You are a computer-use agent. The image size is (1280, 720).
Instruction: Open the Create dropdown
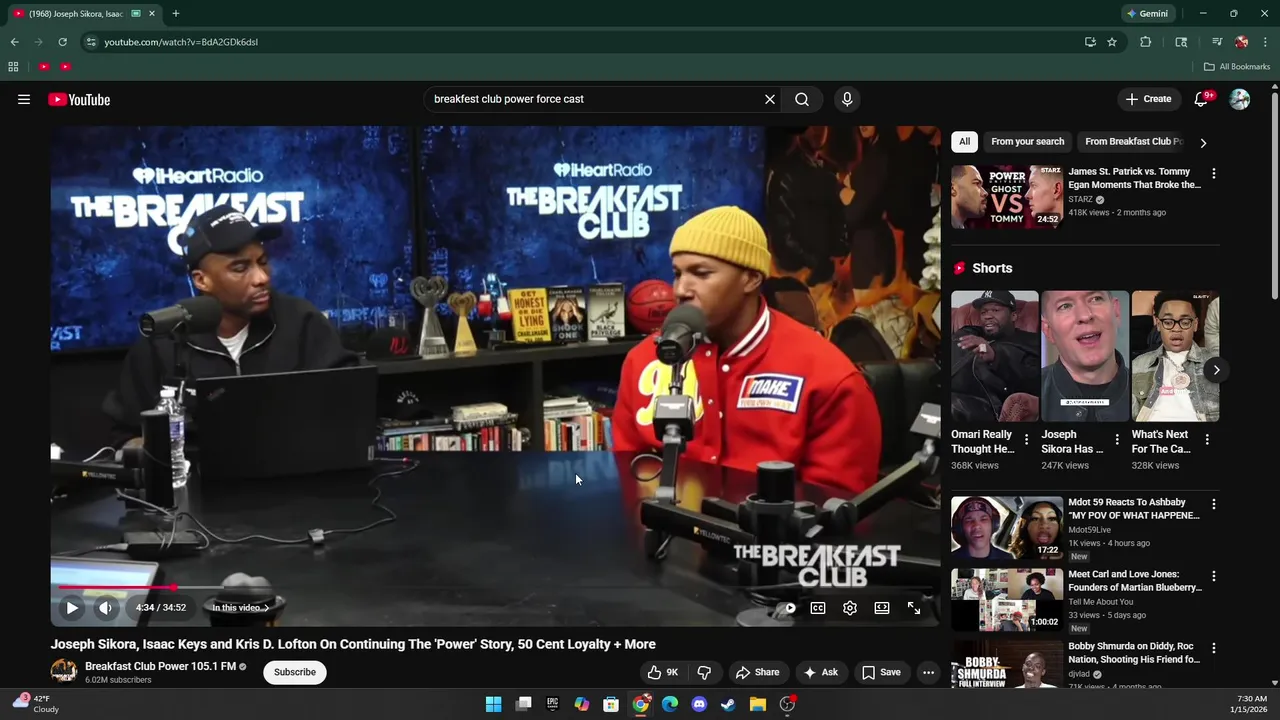(x=1148, y=99)
